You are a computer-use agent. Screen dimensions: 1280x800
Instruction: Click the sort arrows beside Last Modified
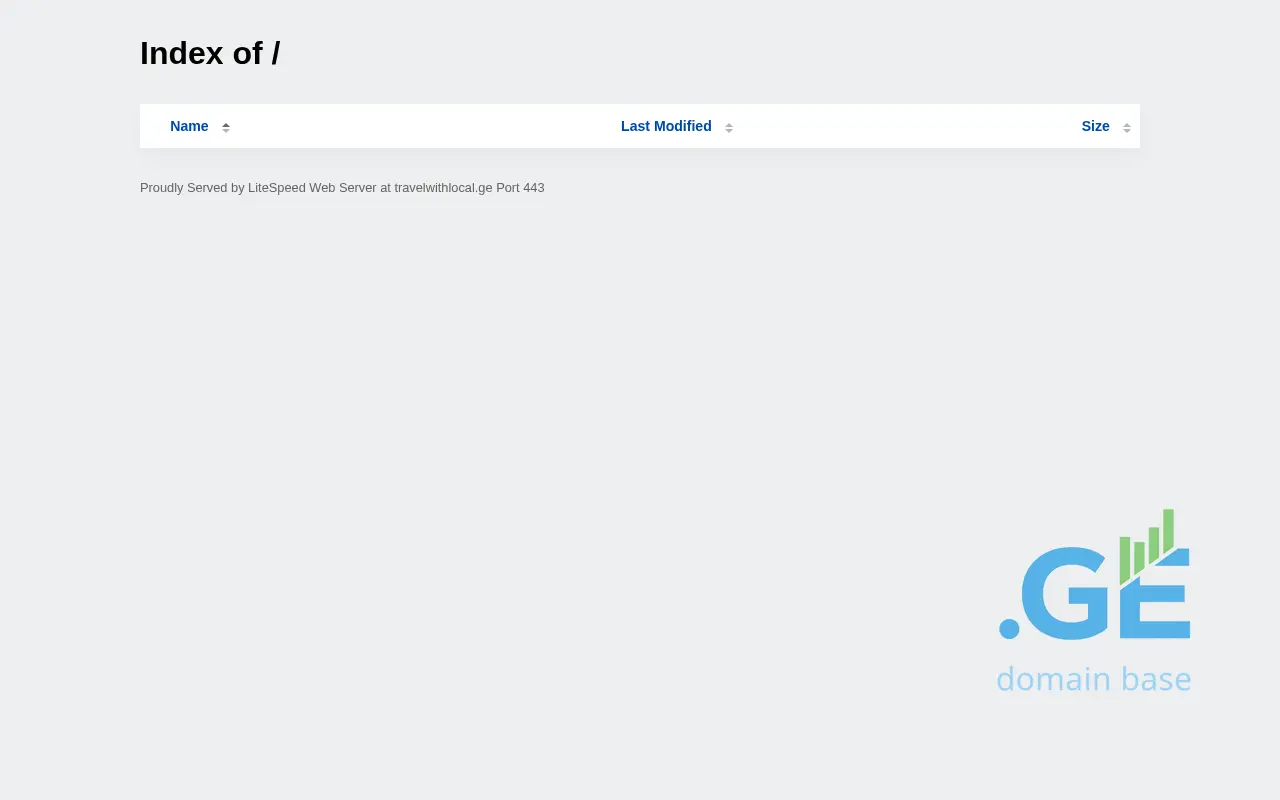(x=729, y=127)
